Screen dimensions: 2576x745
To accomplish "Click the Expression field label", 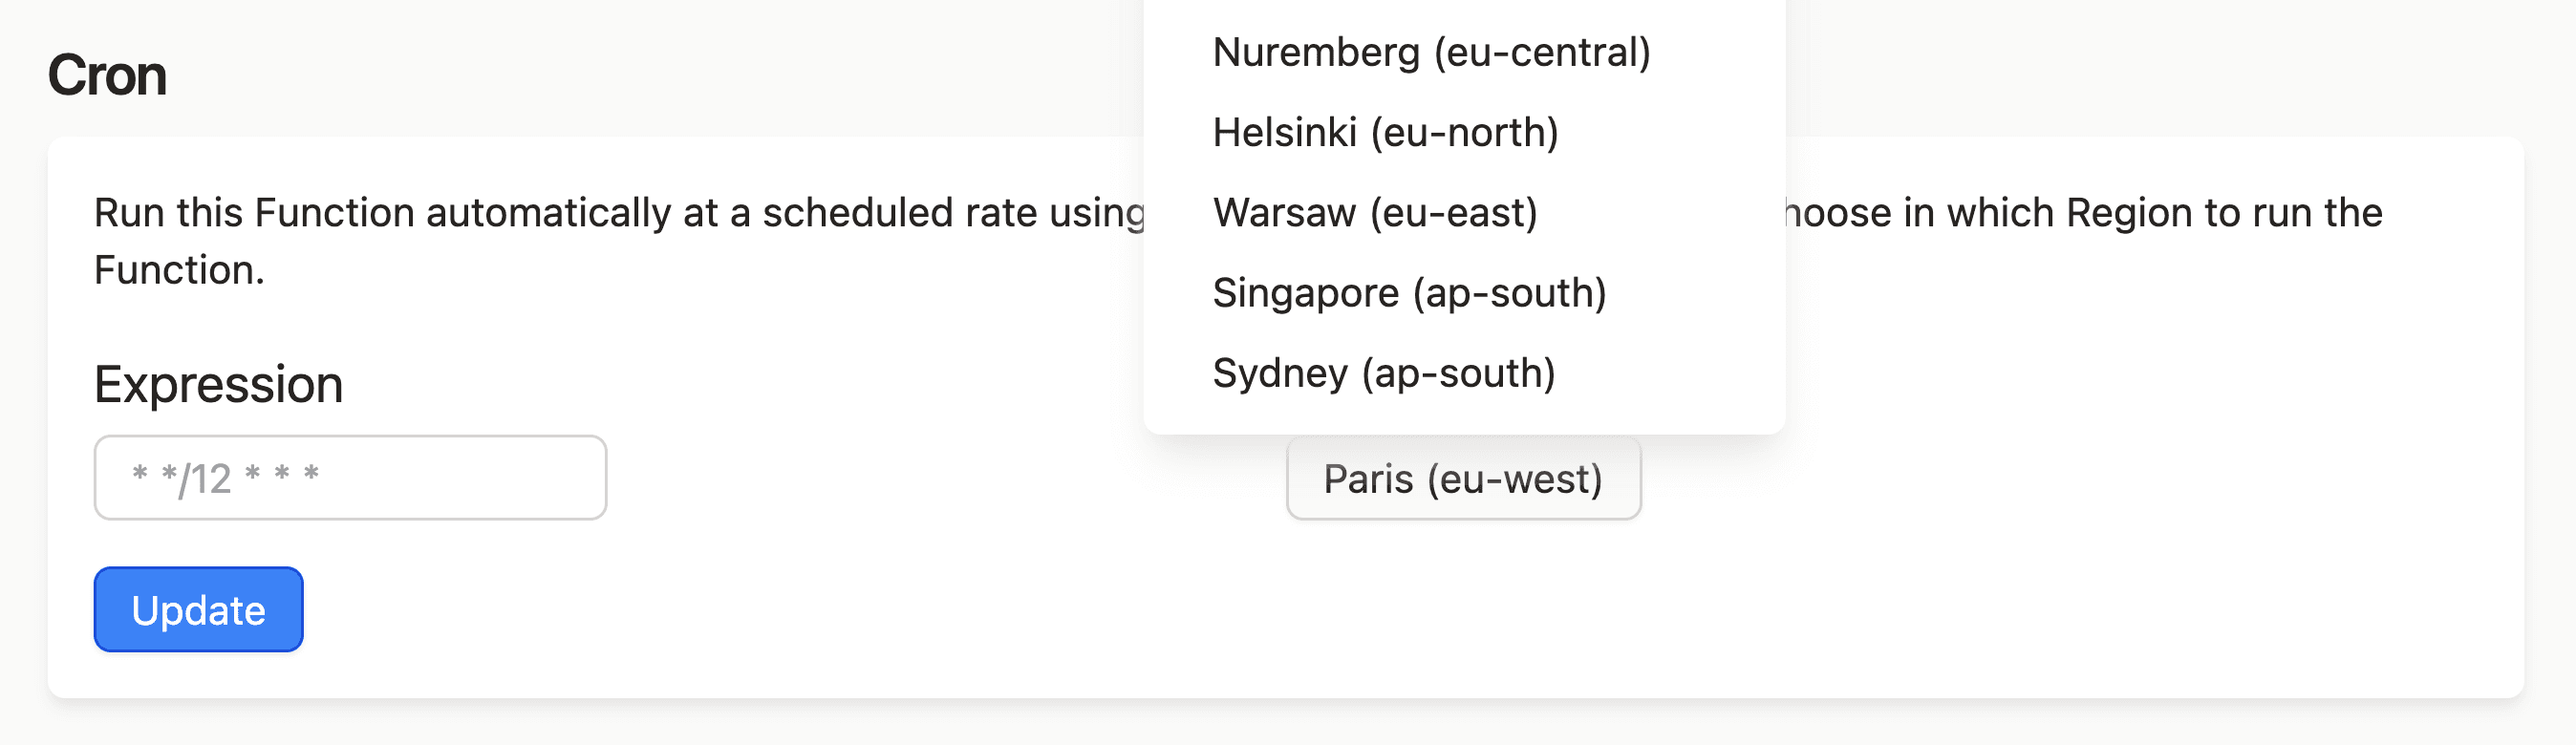I will pos(218,384).
